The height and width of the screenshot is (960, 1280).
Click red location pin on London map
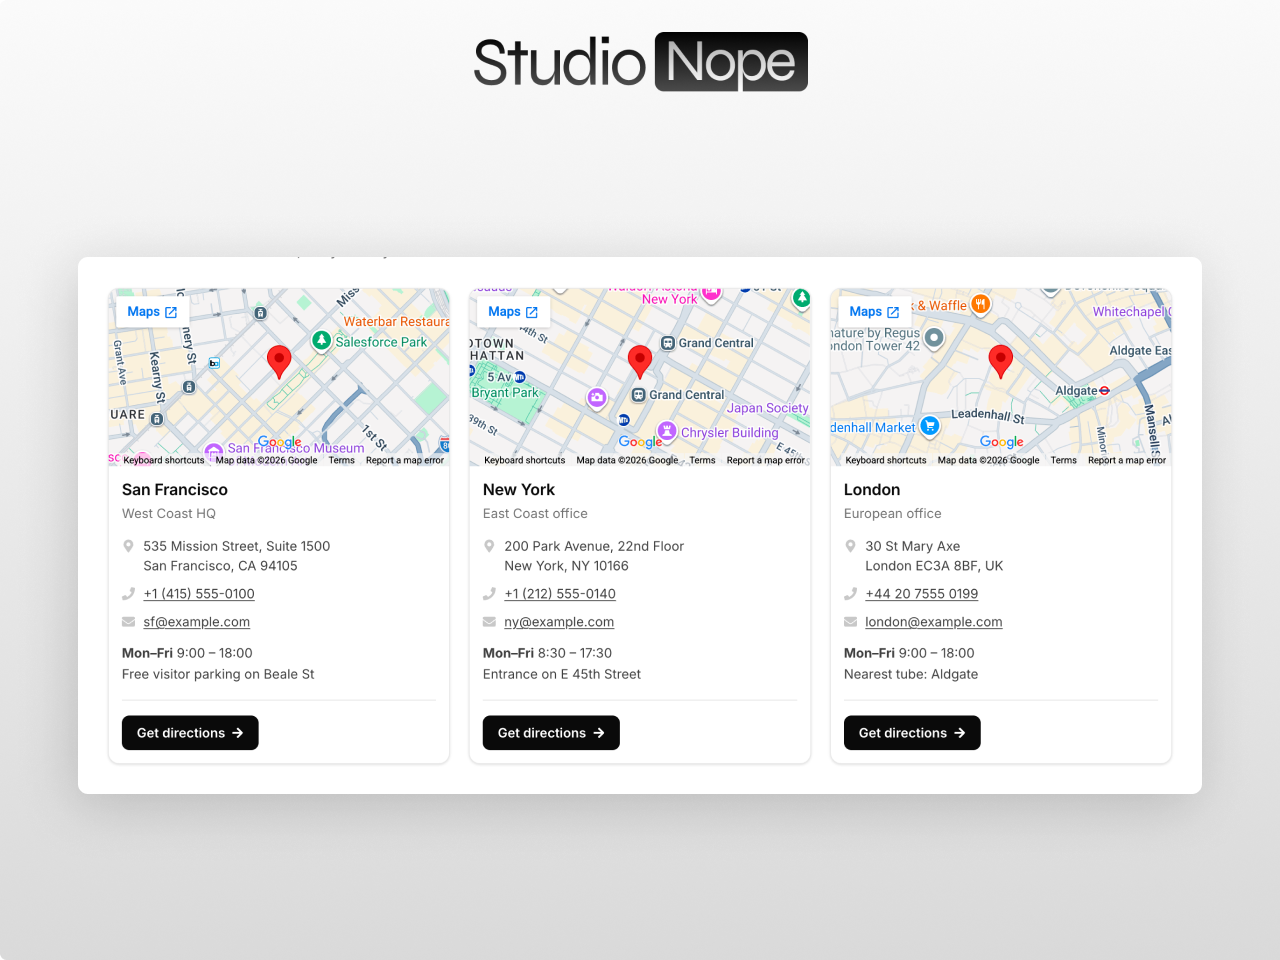click(1001, 362)
